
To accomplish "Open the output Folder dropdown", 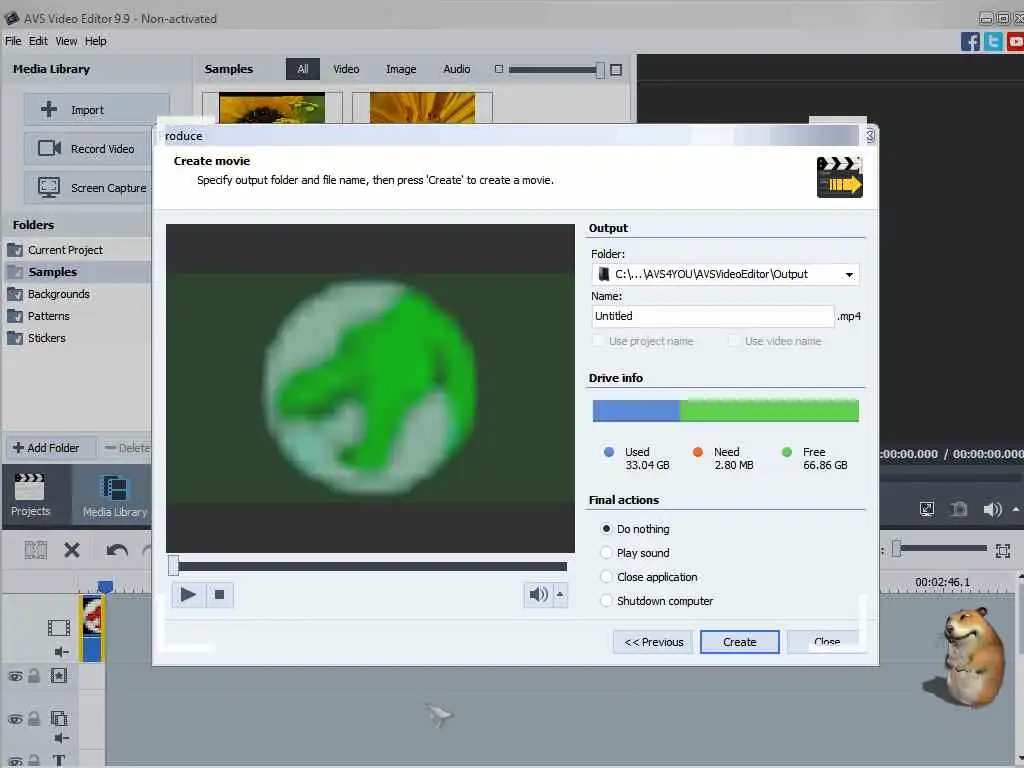I will coord(849,274).
